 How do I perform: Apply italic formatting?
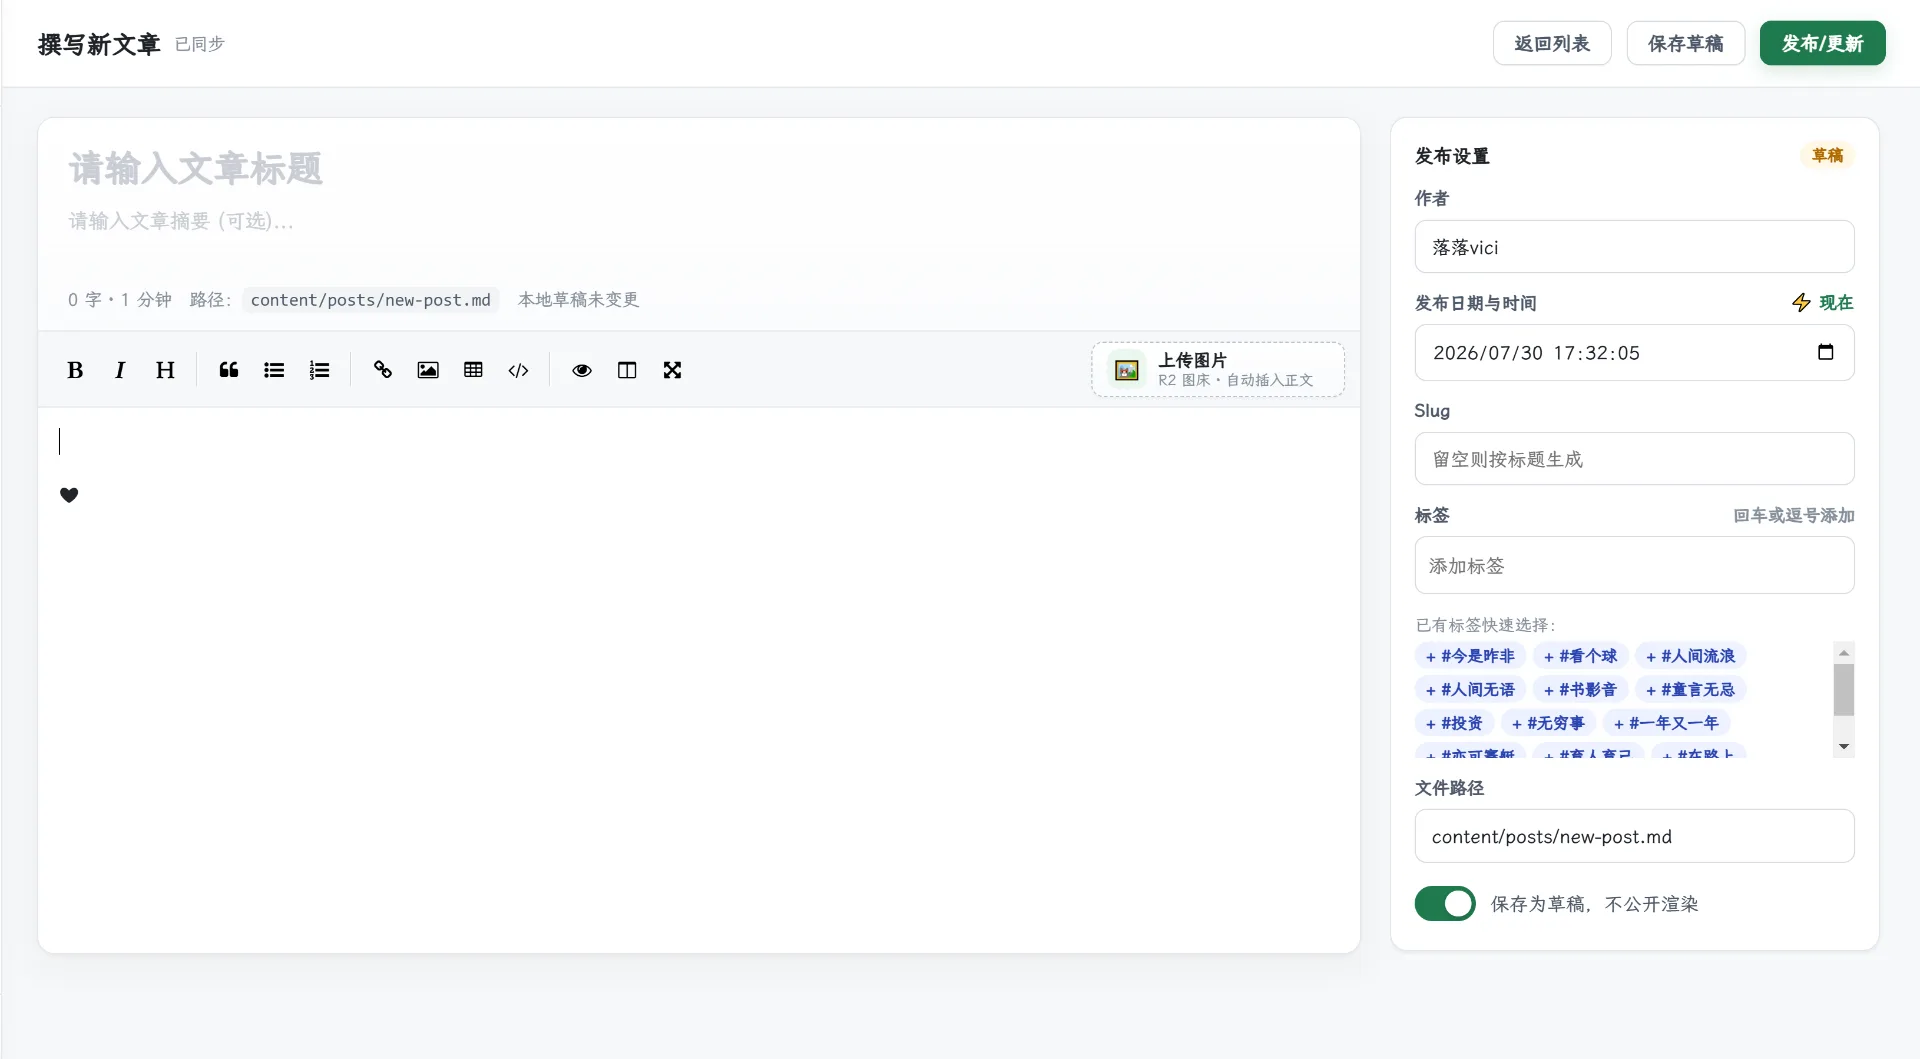click(x=120, y=370)
